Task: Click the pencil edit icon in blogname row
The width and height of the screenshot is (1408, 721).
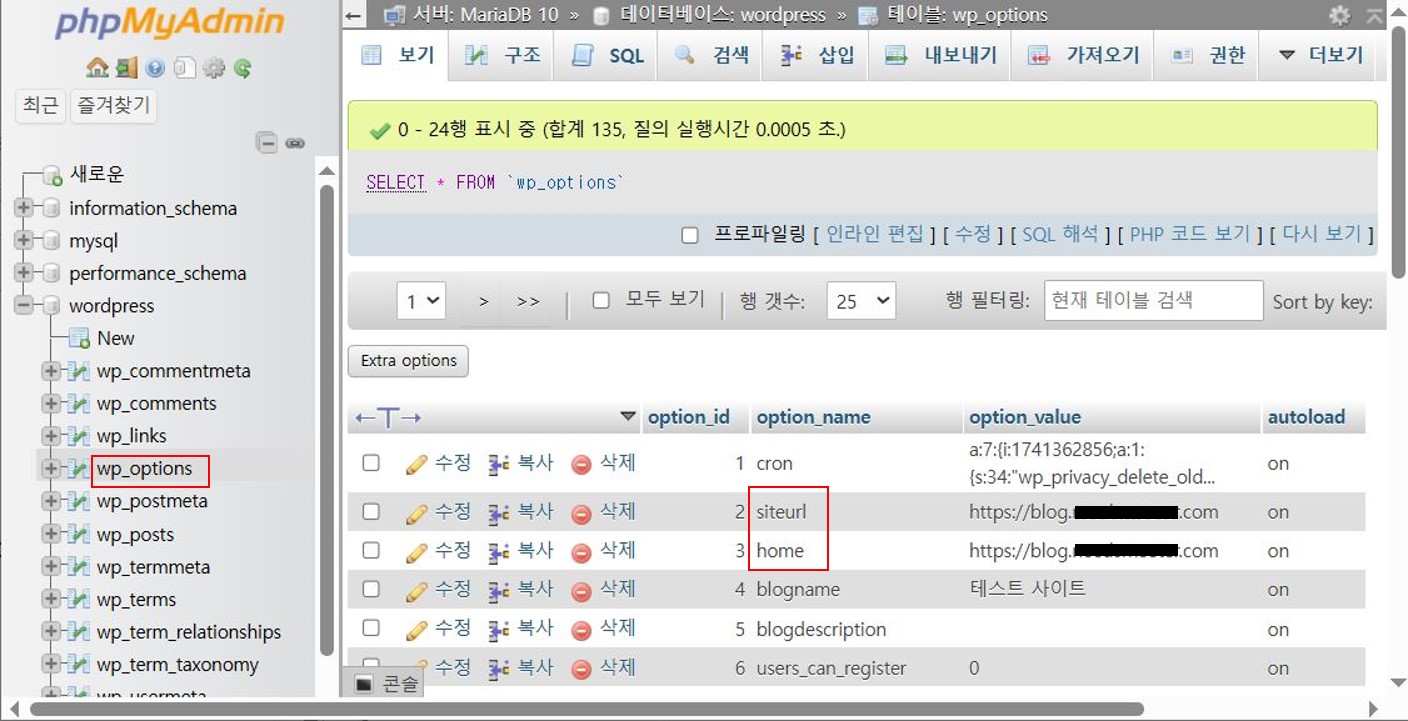Action: click(417, 591)
